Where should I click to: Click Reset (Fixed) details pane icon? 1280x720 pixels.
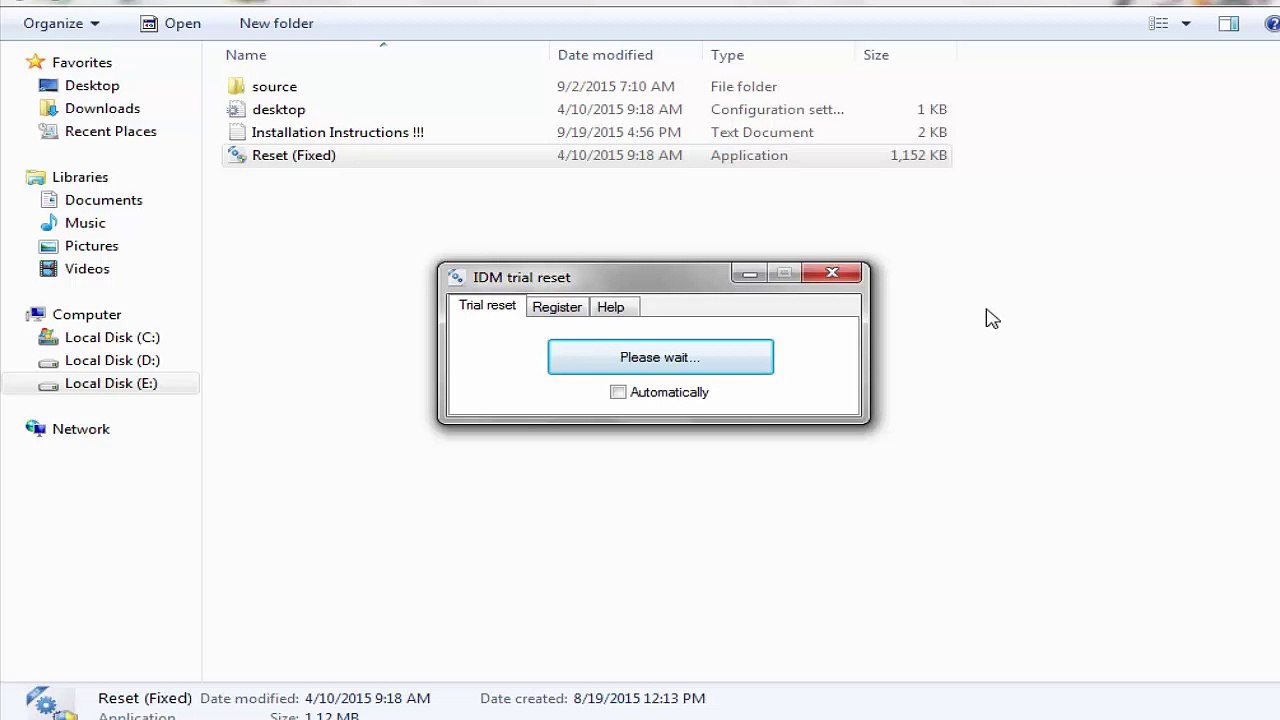[x=50, y=703]
